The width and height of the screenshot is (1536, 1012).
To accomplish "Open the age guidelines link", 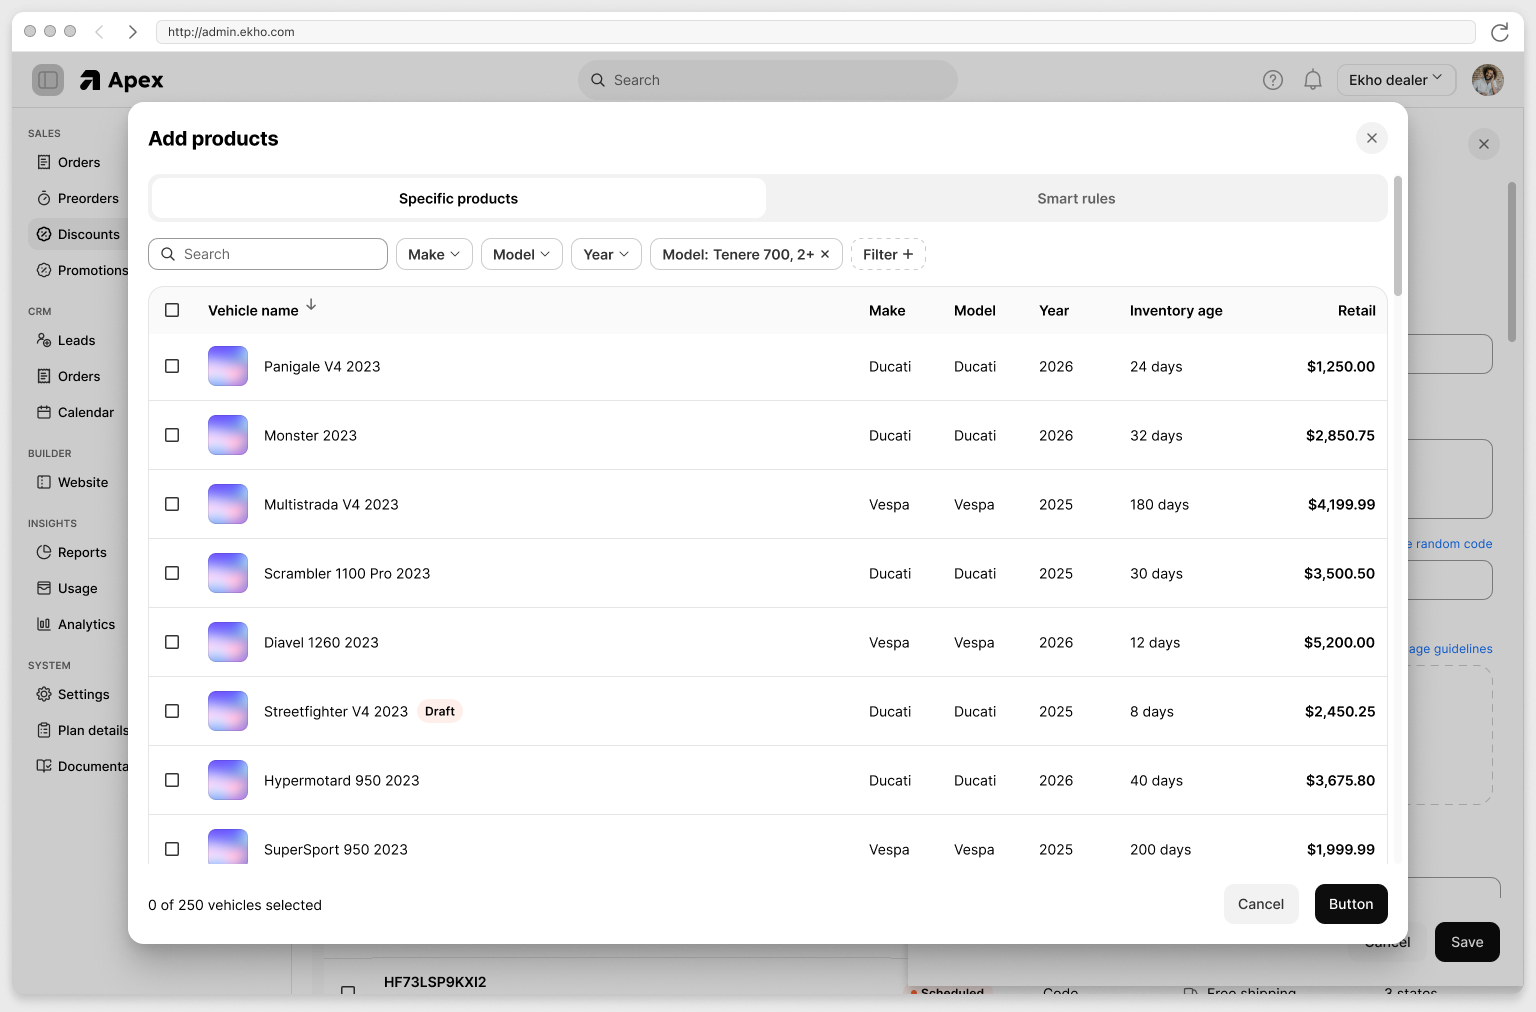I will 1451,649.
